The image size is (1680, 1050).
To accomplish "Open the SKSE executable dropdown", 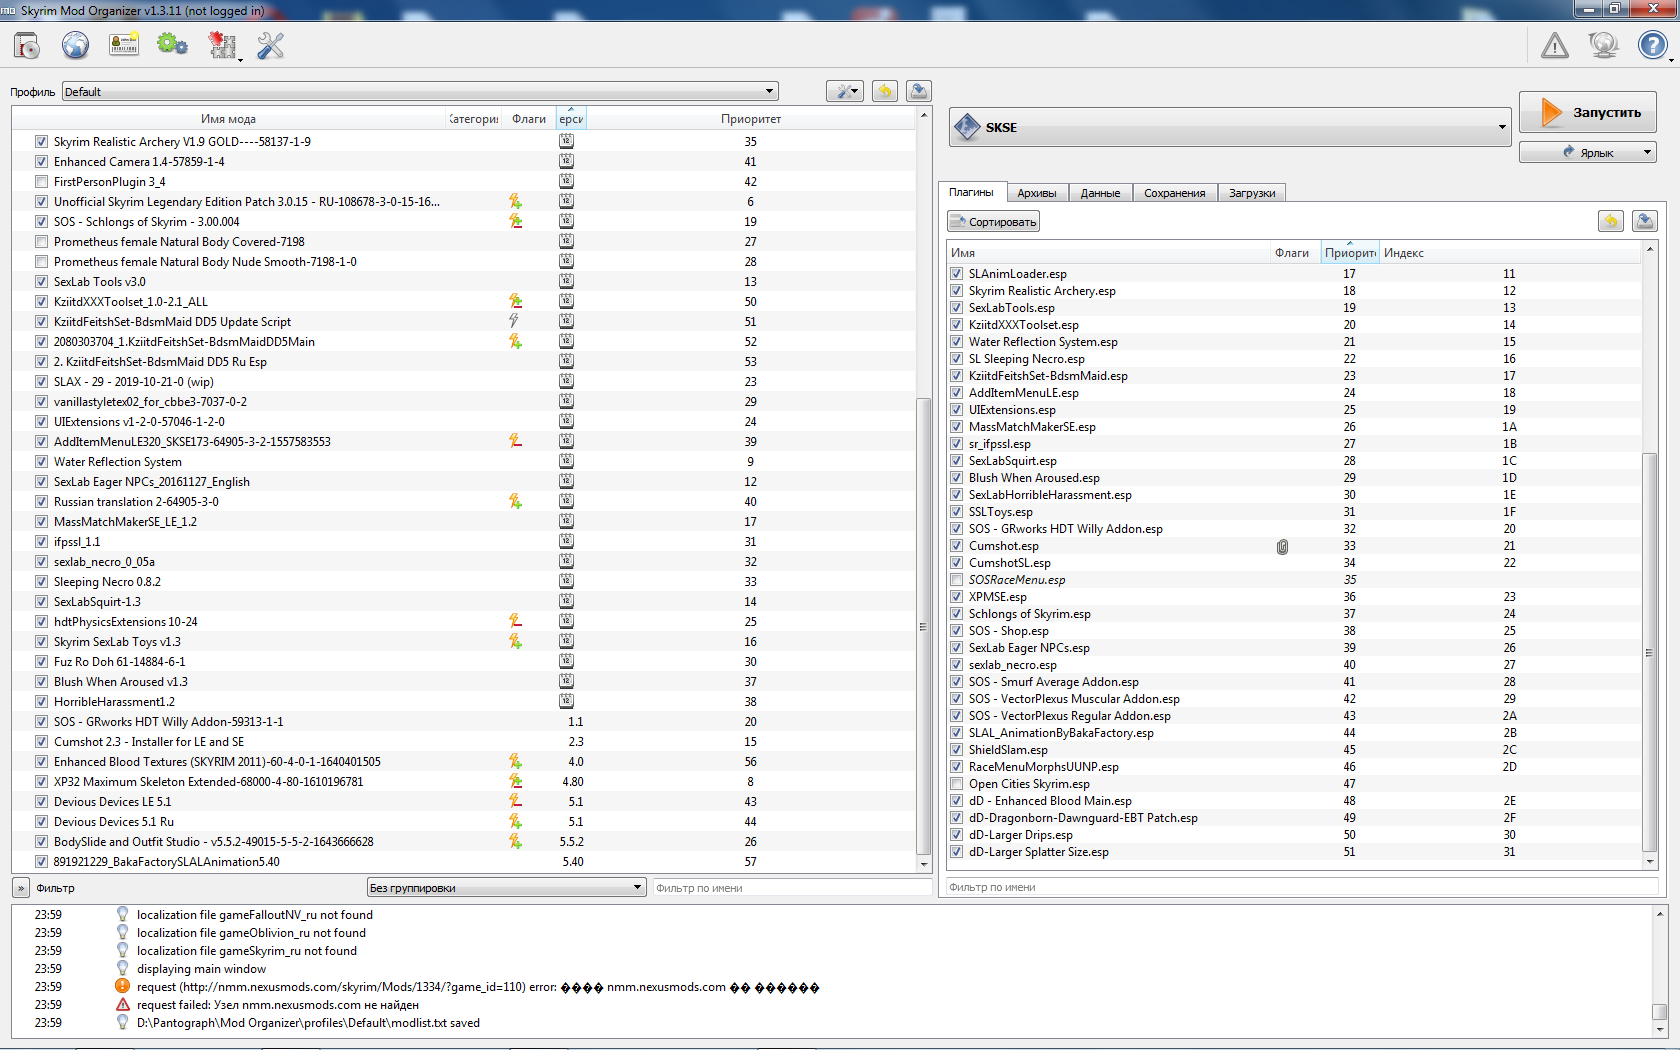I will click(1230, 127).
